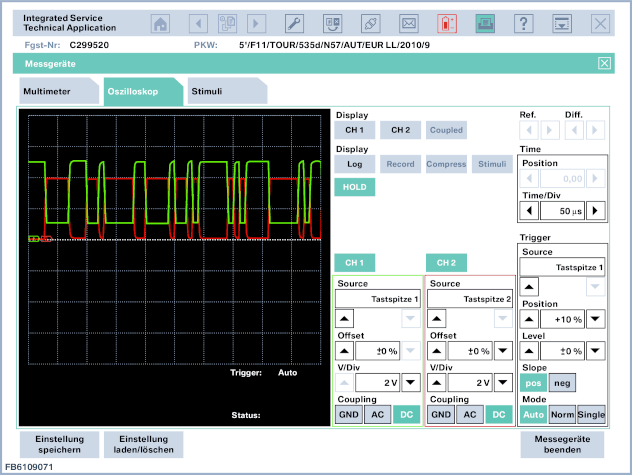Screen dimensions: 632x475
Task: Raise Trigger Position with up arrow
Action: click(x=529, y=319)
